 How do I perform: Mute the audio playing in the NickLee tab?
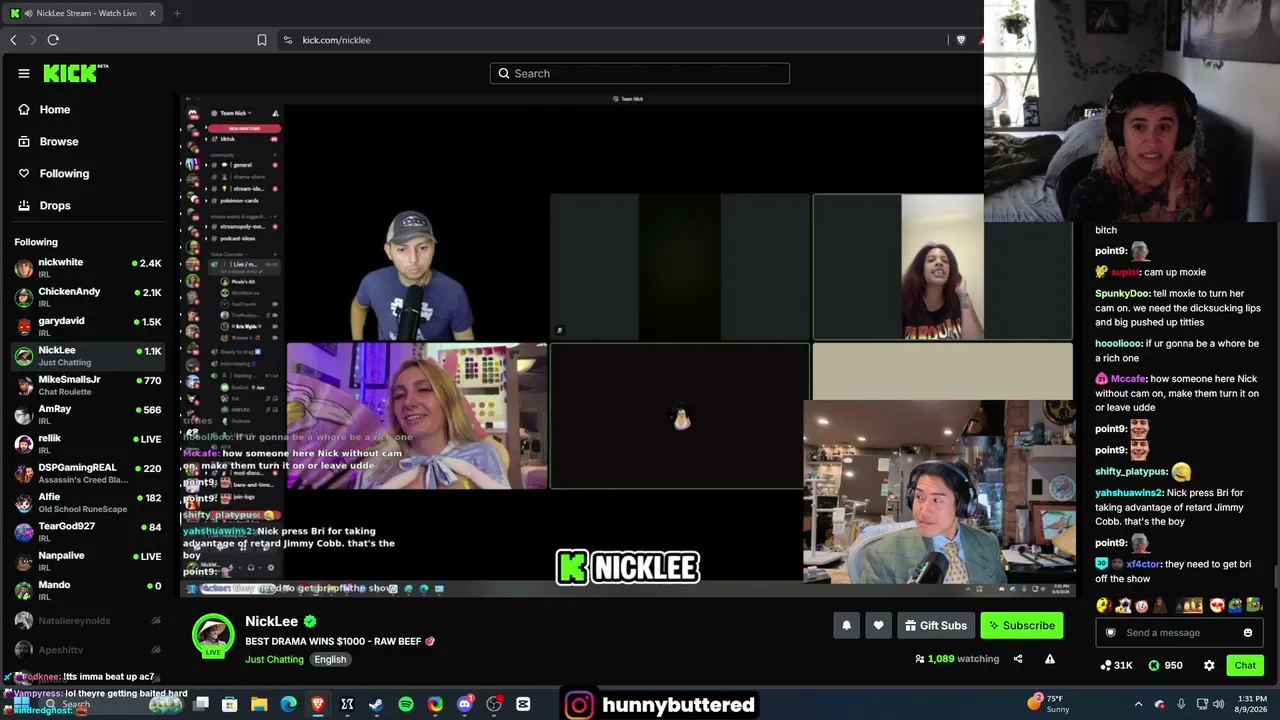point(28,13)
